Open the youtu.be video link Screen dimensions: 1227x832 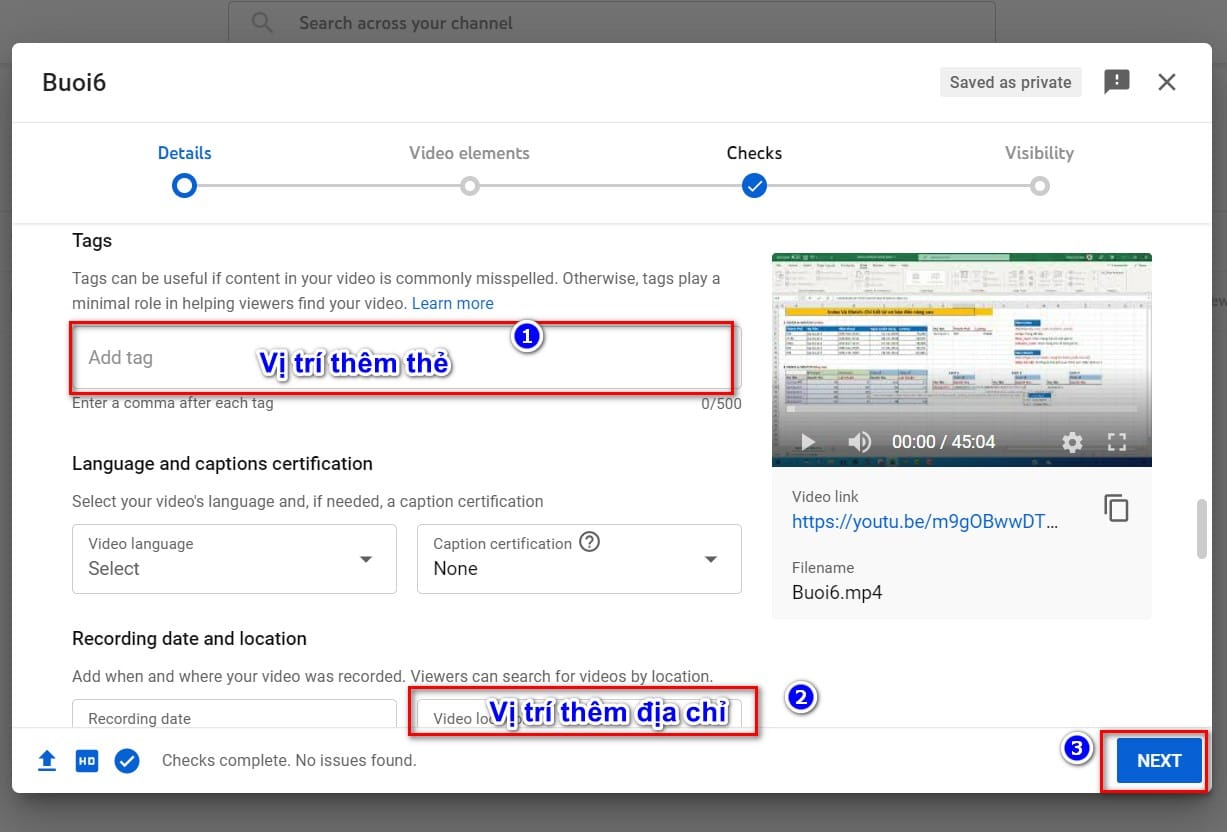click(x=925, y=521)
